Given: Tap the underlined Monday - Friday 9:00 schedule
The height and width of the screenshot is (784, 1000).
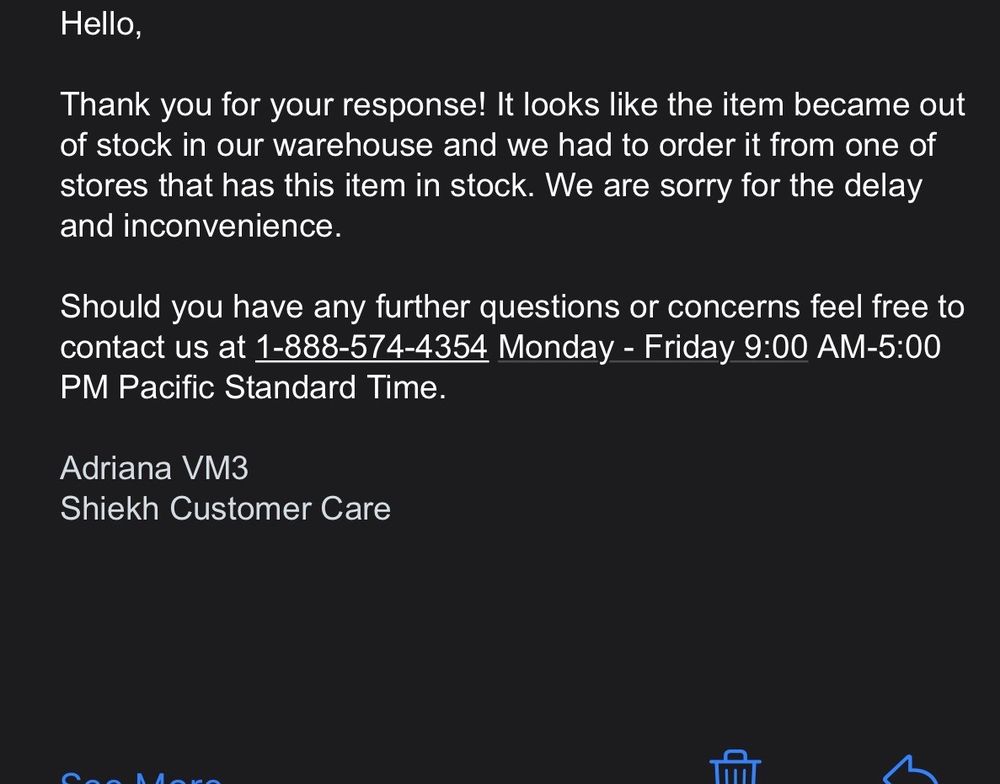Looking at the screenshot, I should coord(652,347).
